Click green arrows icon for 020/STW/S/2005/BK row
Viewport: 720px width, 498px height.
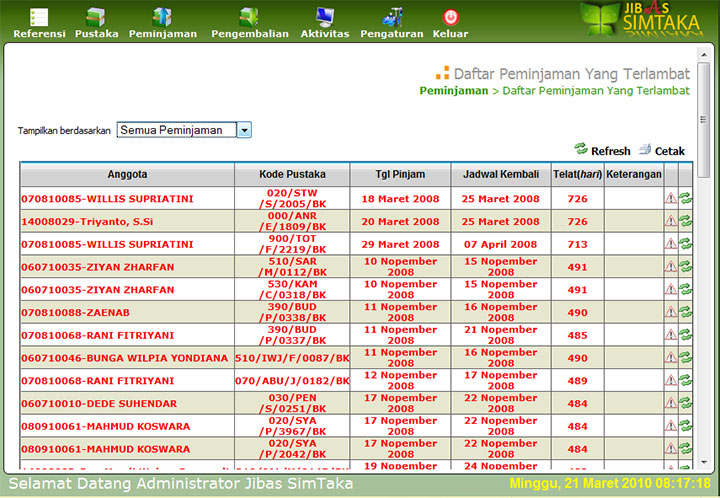[686, 198]
